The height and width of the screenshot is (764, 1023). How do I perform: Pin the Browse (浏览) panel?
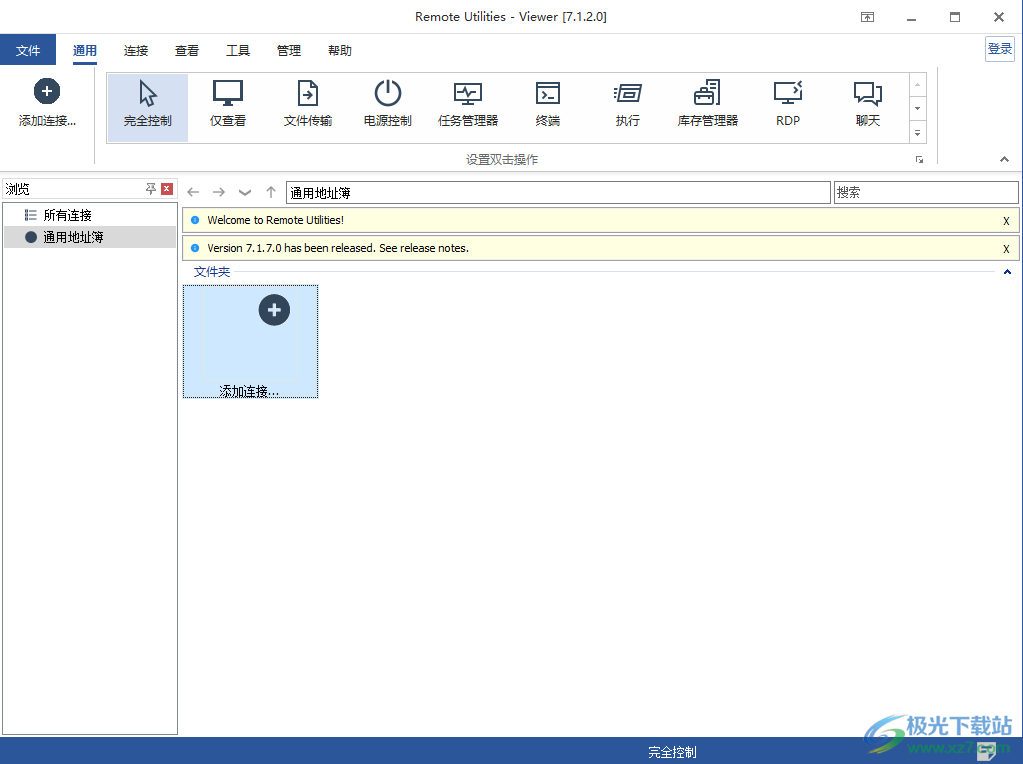tap(151, 189)
